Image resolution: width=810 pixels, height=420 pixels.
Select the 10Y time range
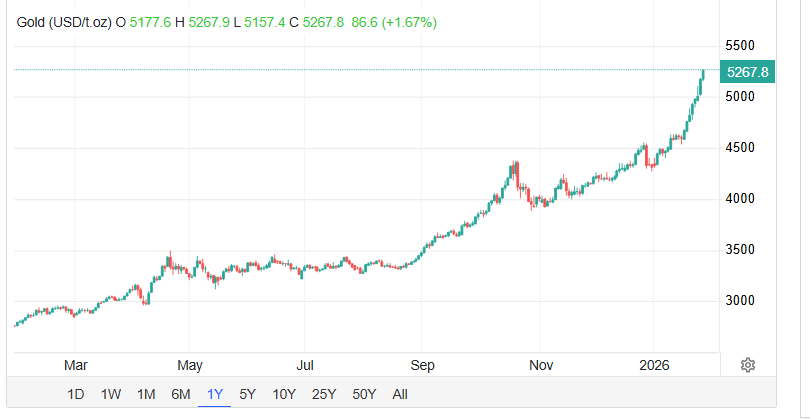[x=284, y=394]
